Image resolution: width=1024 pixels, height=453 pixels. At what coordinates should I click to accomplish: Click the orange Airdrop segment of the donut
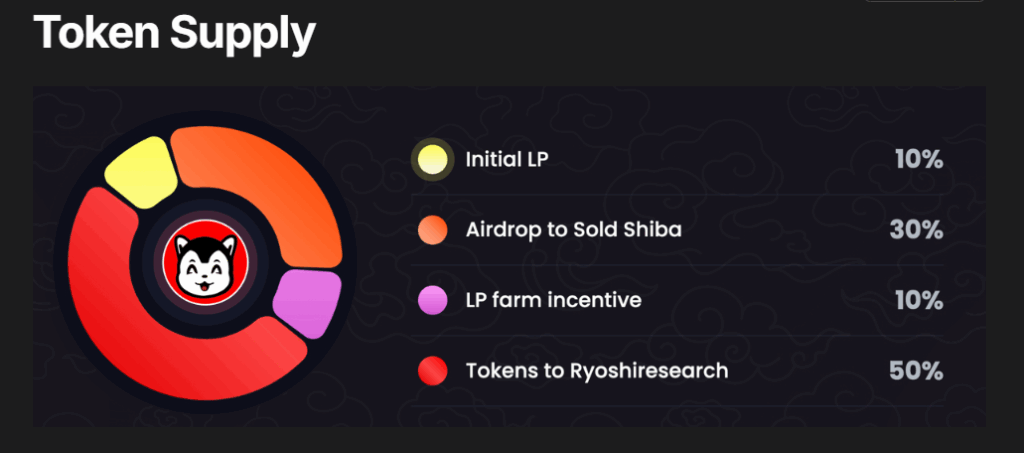[281, 189]
